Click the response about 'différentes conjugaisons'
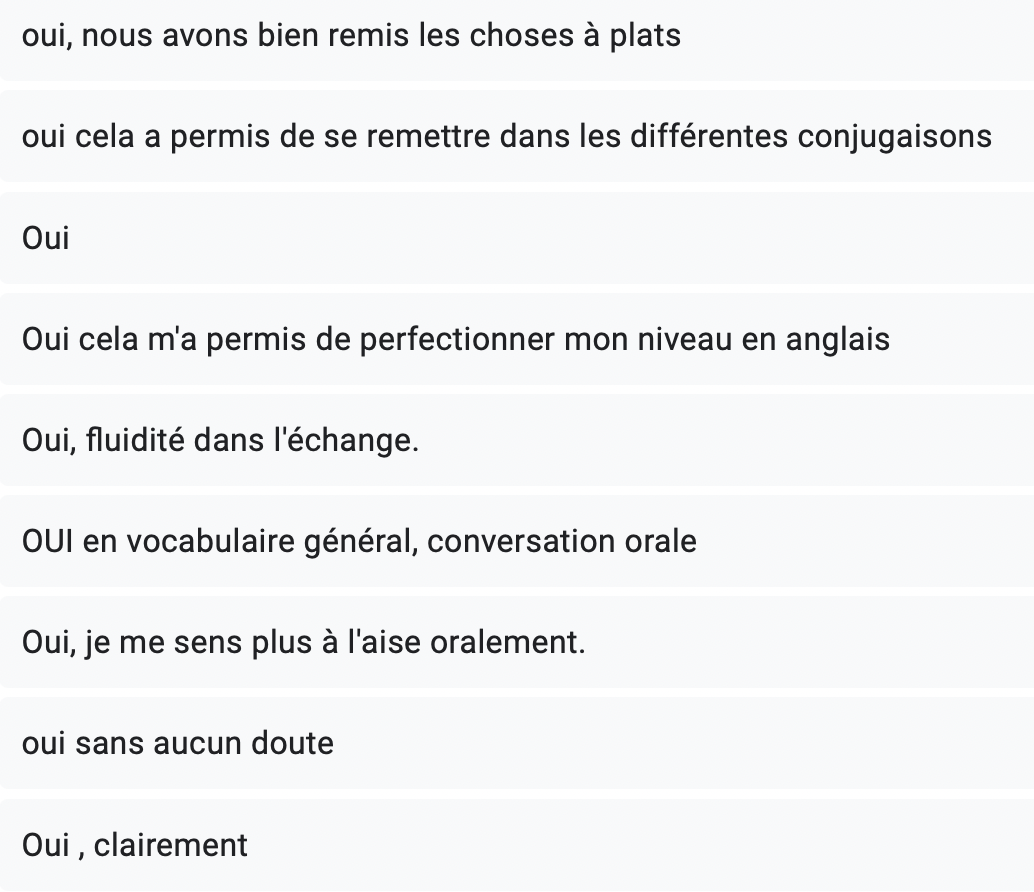1034x892 pixels. [517, 136]
